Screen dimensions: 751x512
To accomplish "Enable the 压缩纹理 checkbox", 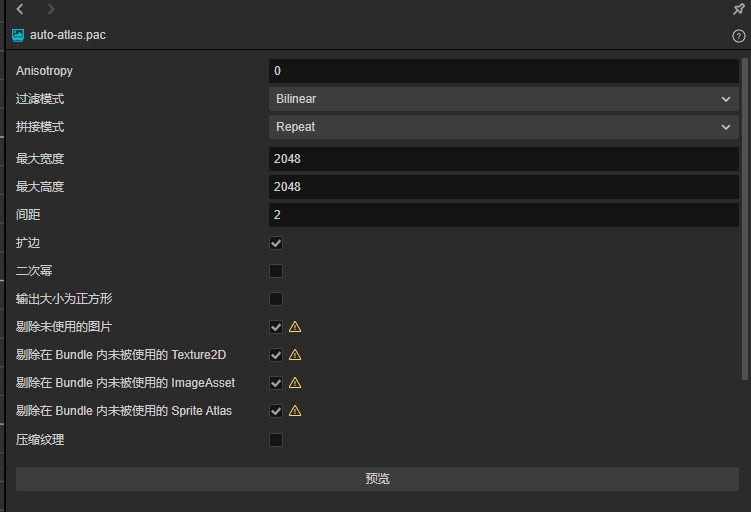I will click(276, 440).
